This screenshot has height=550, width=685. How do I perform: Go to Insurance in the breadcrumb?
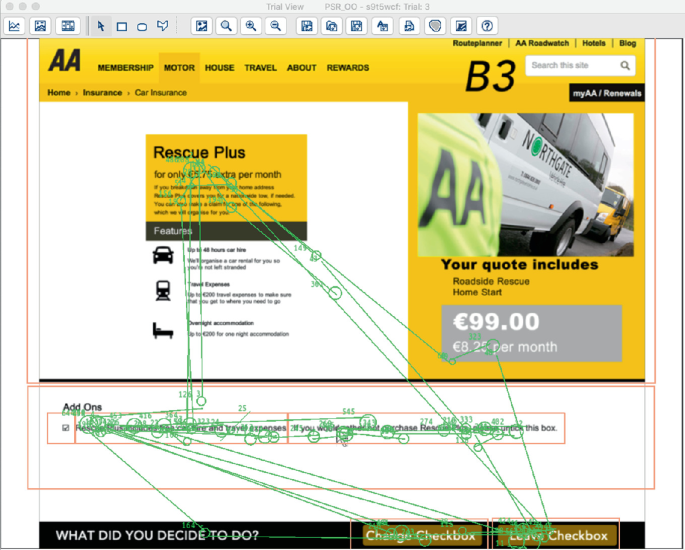(102, 93)
